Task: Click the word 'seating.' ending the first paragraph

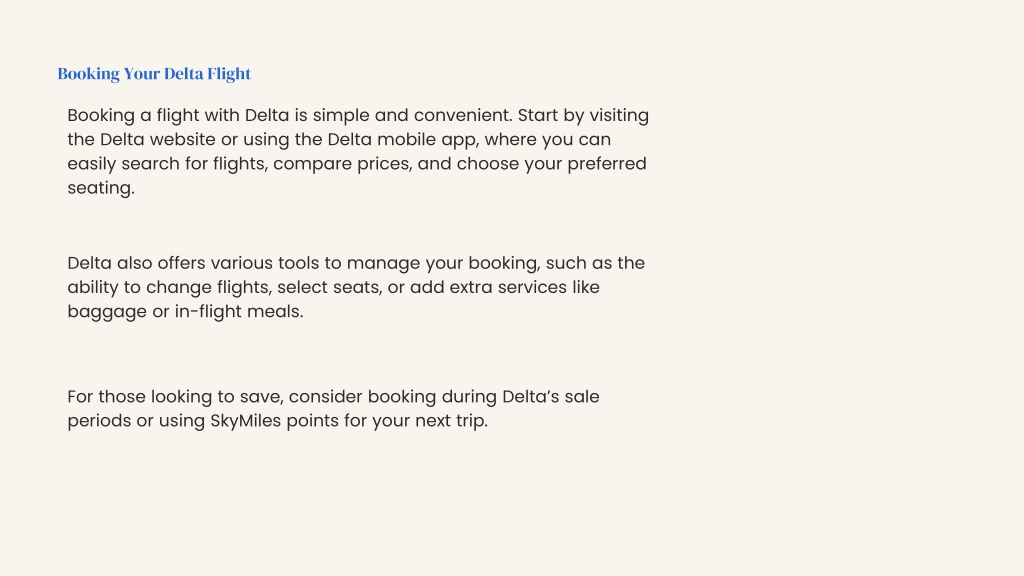Action: tap(101, 189)
